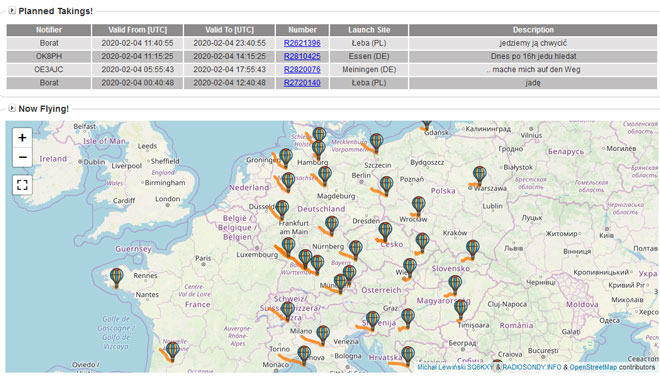Select the Essen (DE) launch site cell

tap(369, 56)
